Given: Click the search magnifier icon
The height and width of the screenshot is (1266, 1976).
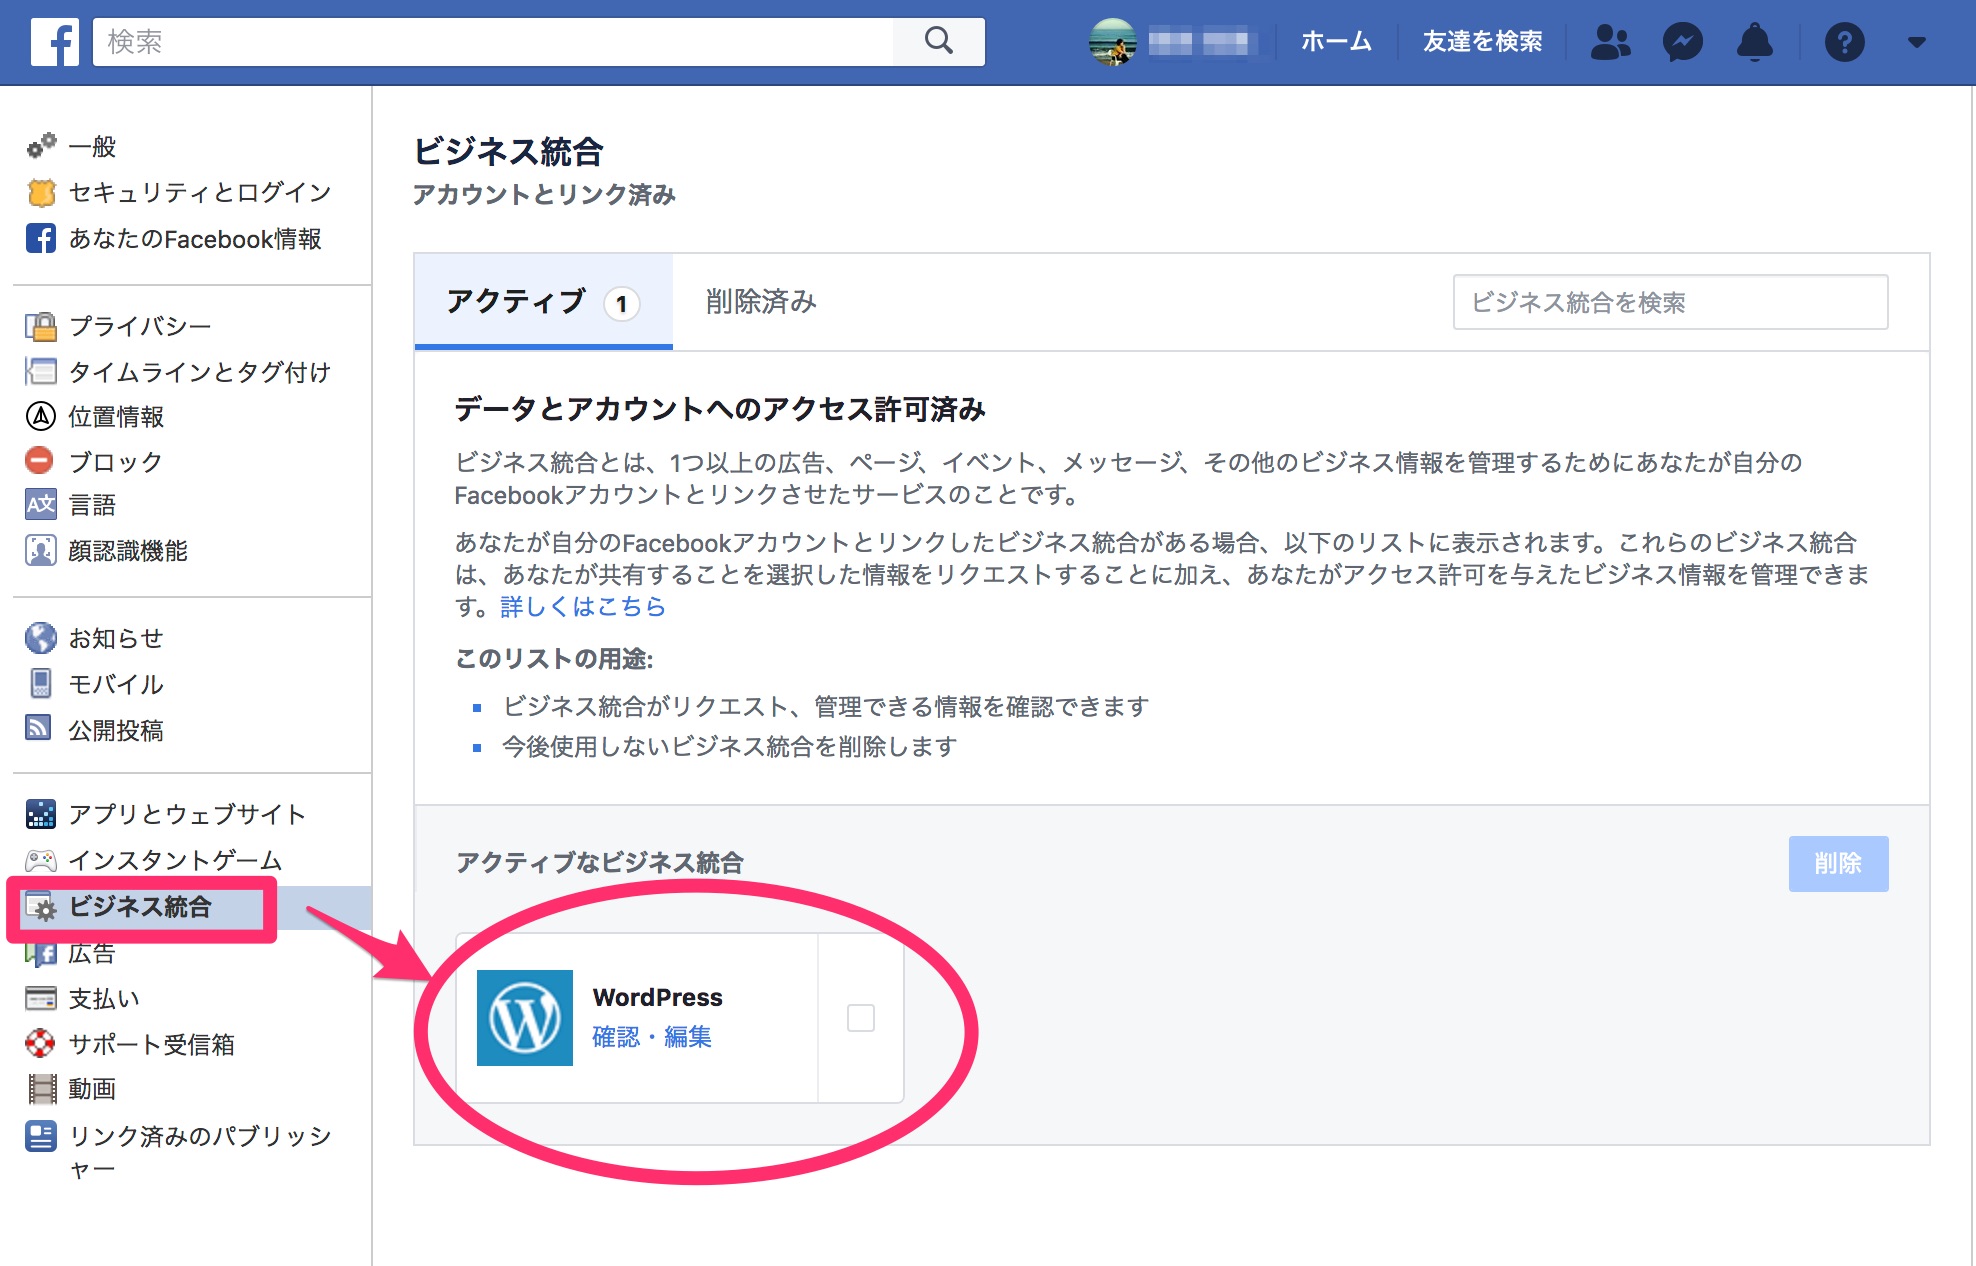Looking at the screenshot, I should [939, 41].
